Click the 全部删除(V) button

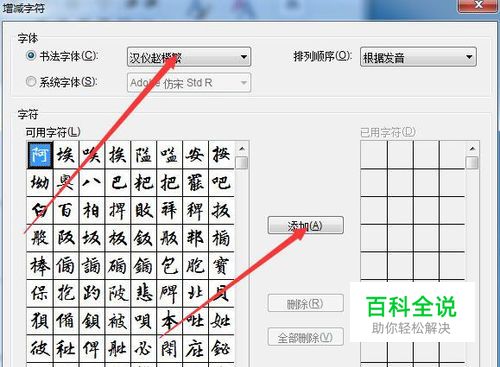click(305, 337)
